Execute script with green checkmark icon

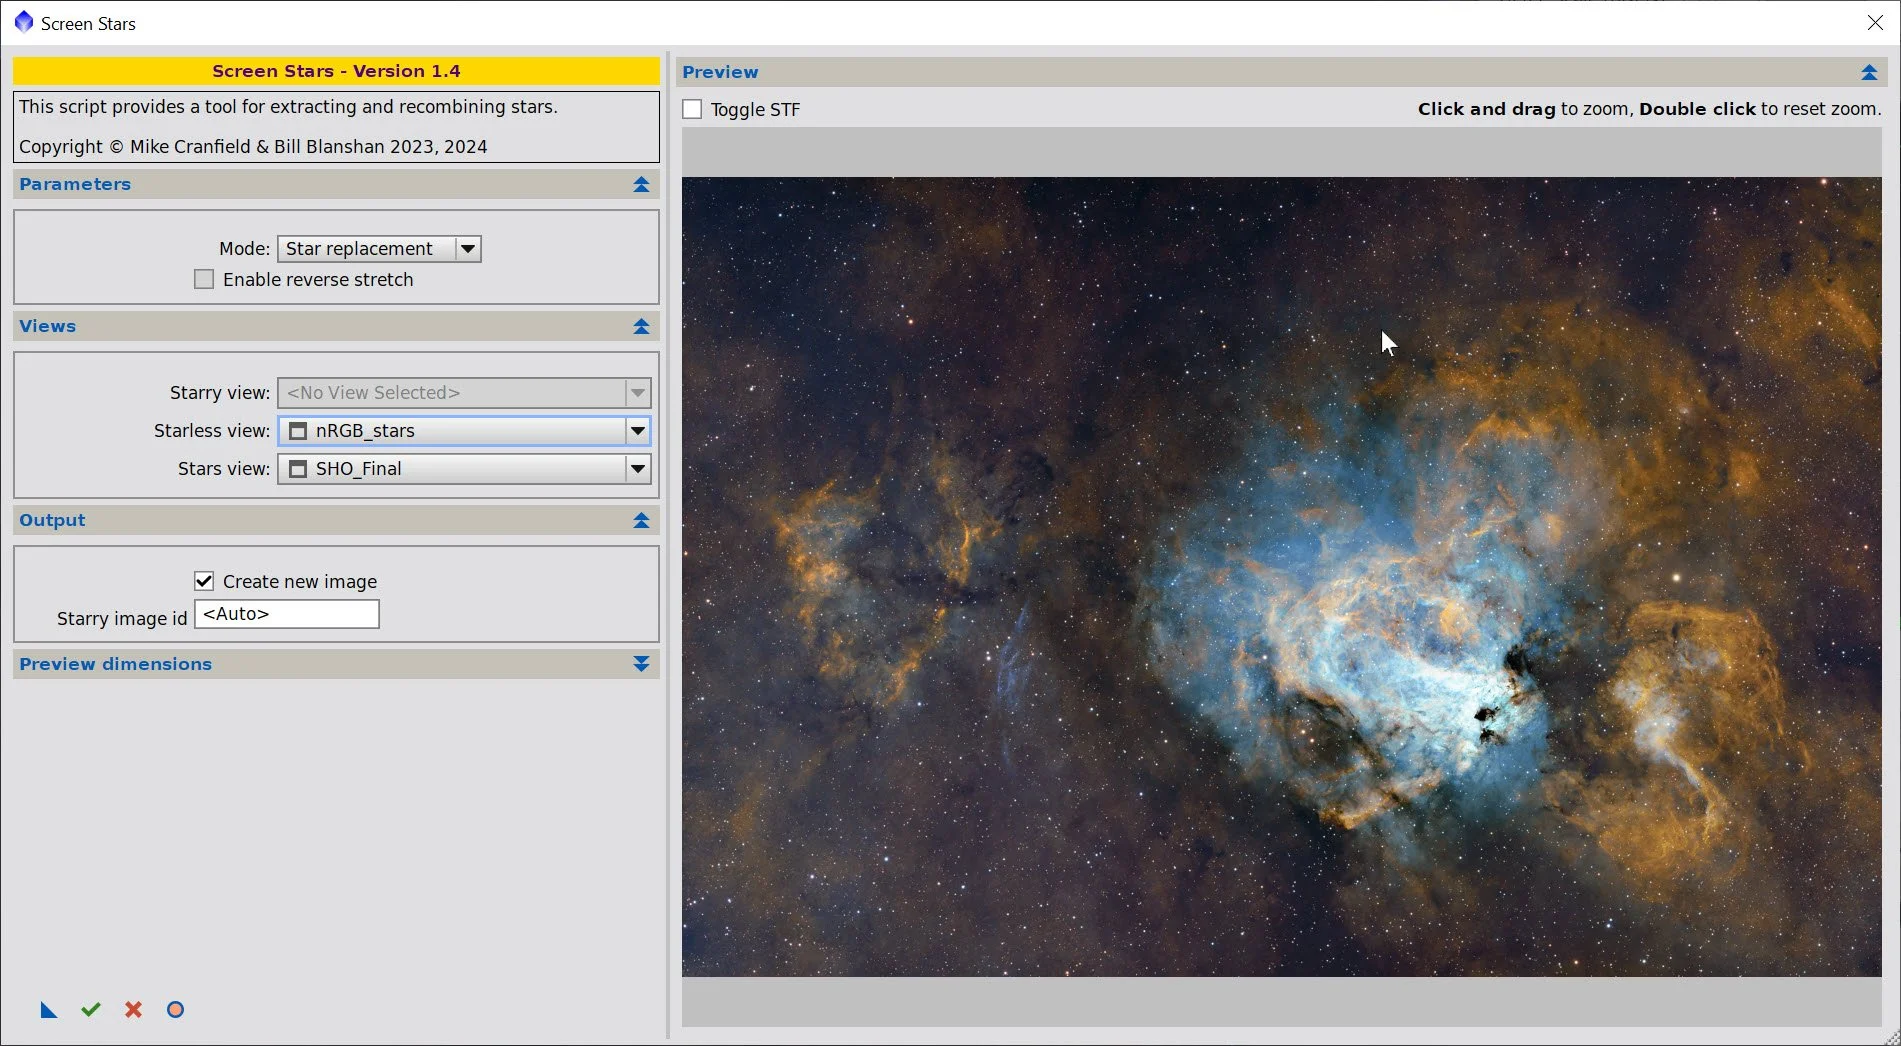pos(91,1010)
